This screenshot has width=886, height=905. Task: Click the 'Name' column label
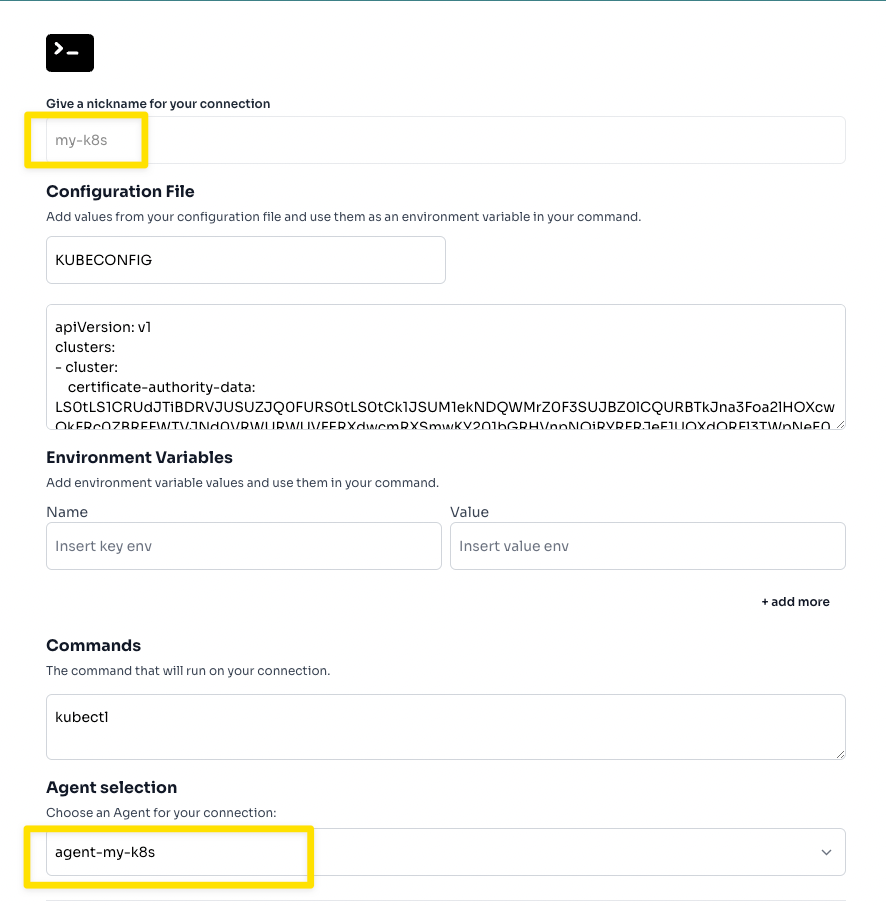(x=67, y=512)
